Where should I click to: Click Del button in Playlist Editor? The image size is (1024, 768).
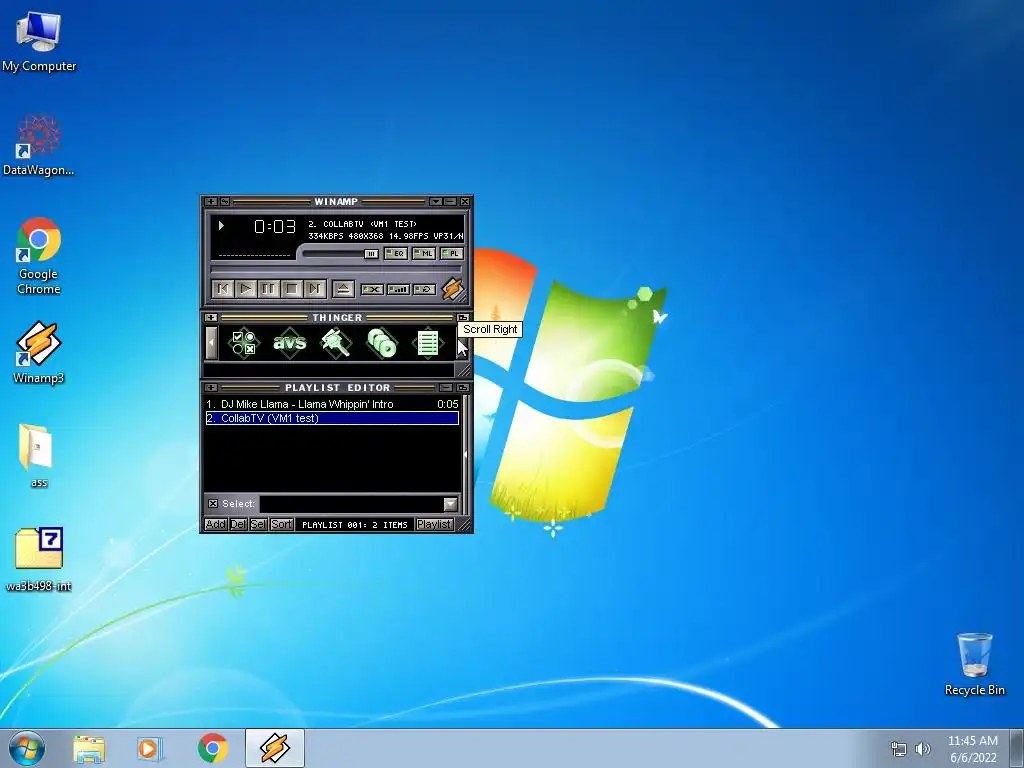pos(238,524)
